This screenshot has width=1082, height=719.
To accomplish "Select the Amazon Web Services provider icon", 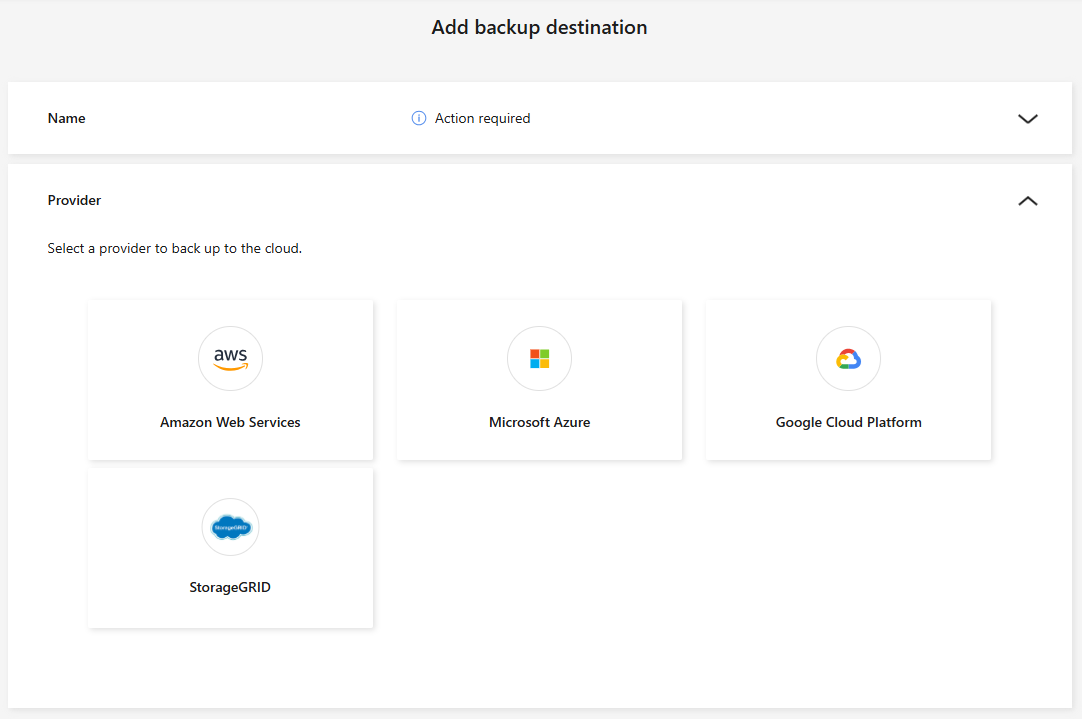I will click(230, 358).
